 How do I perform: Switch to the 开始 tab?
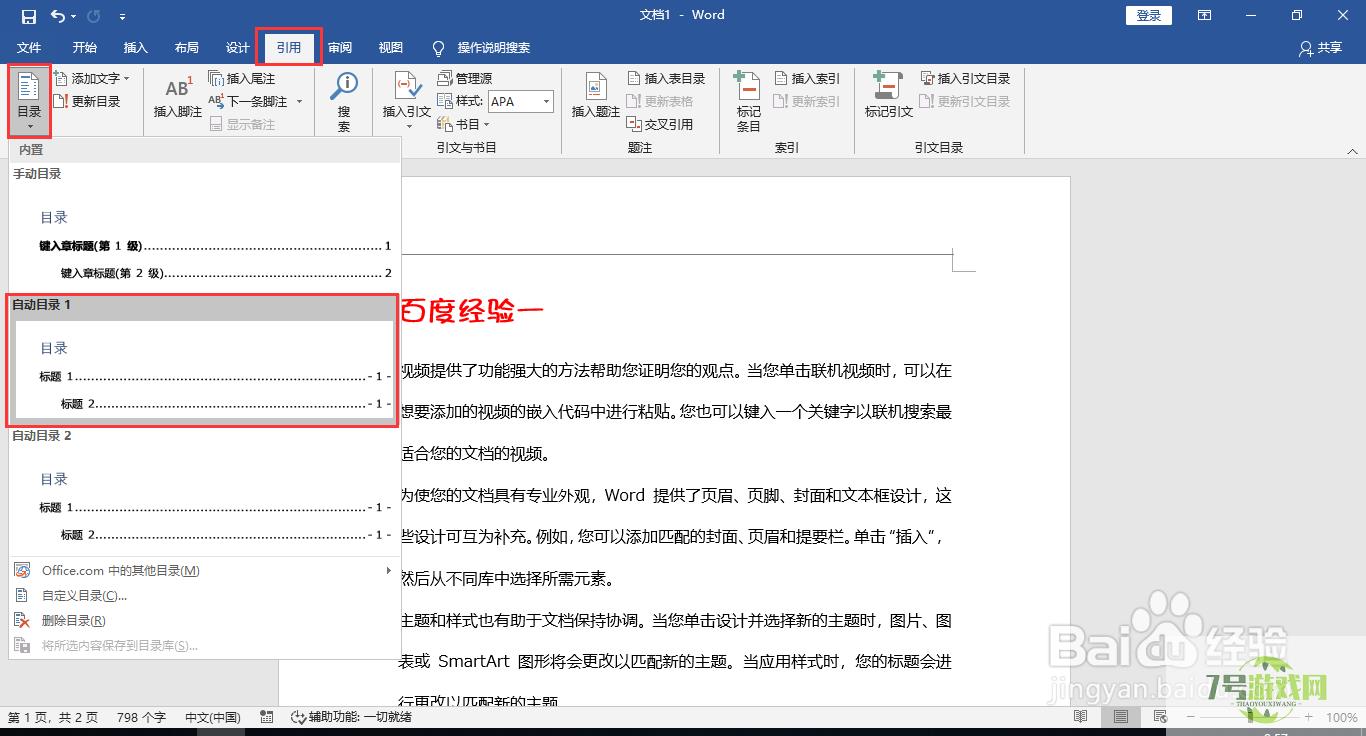84,48
